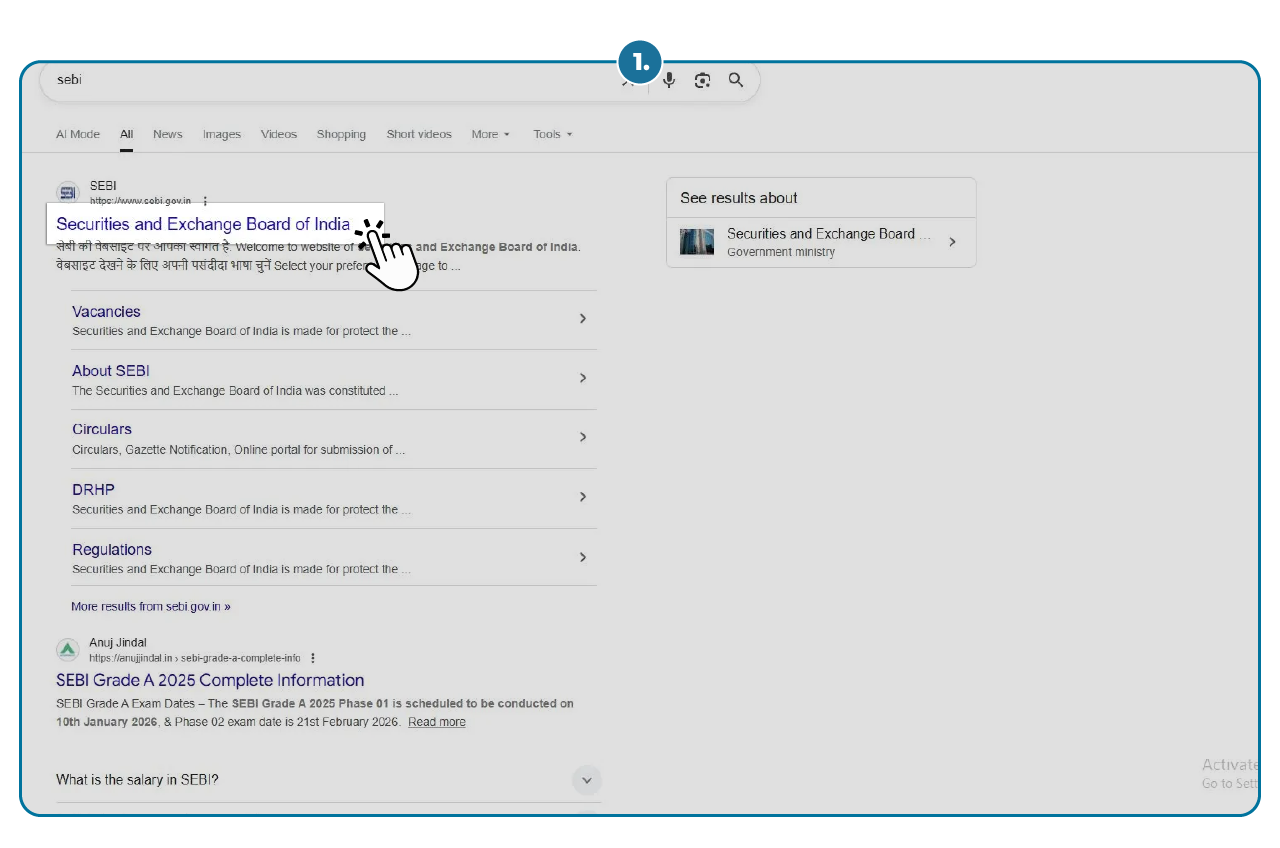Select the AI Mode tab
The width and height of the screenshot is (1280, 848).
78,134
